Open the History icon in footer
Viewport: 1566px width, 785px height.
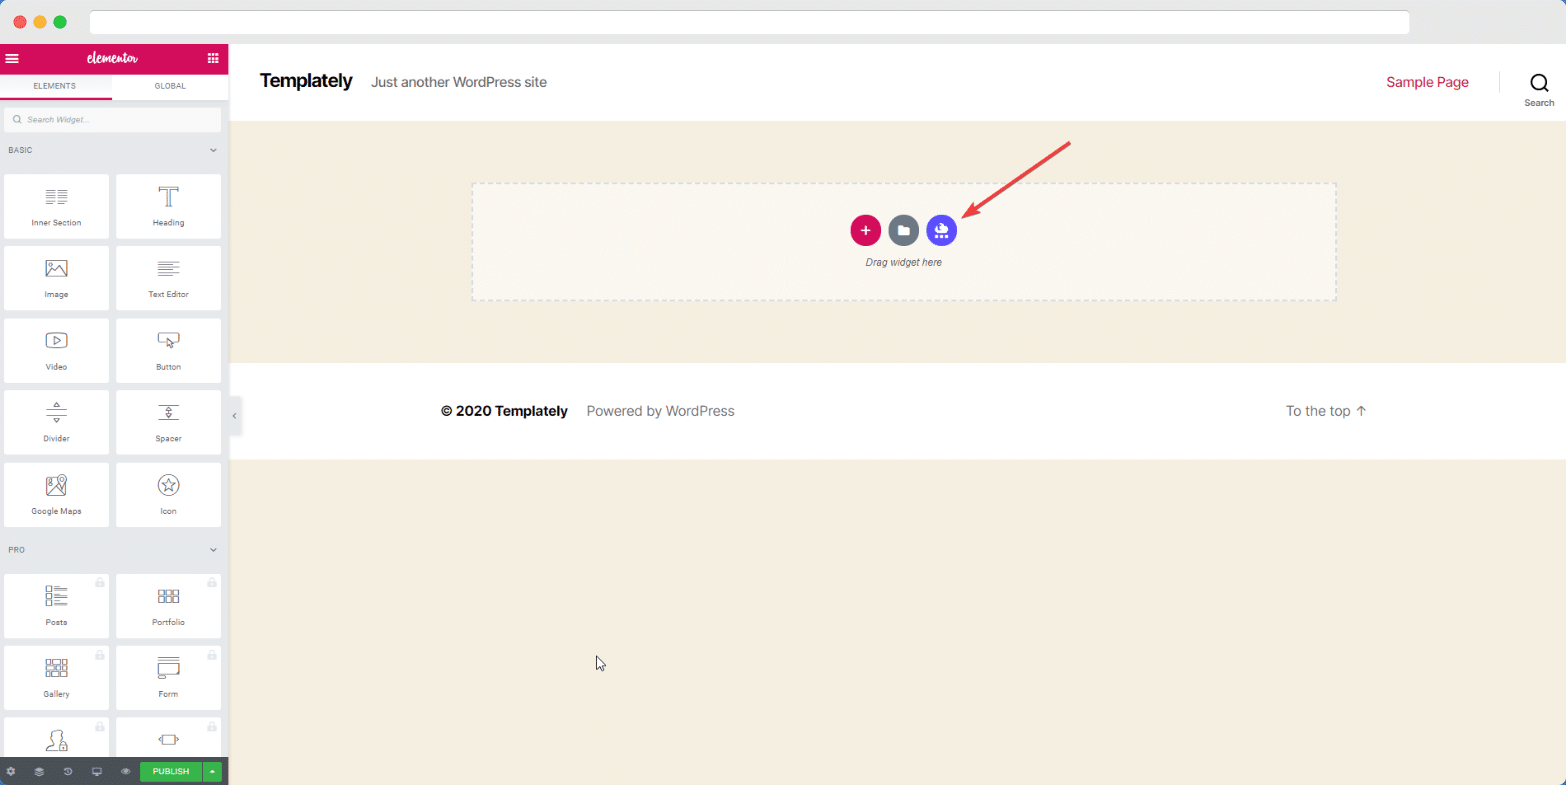click(68, 772)
